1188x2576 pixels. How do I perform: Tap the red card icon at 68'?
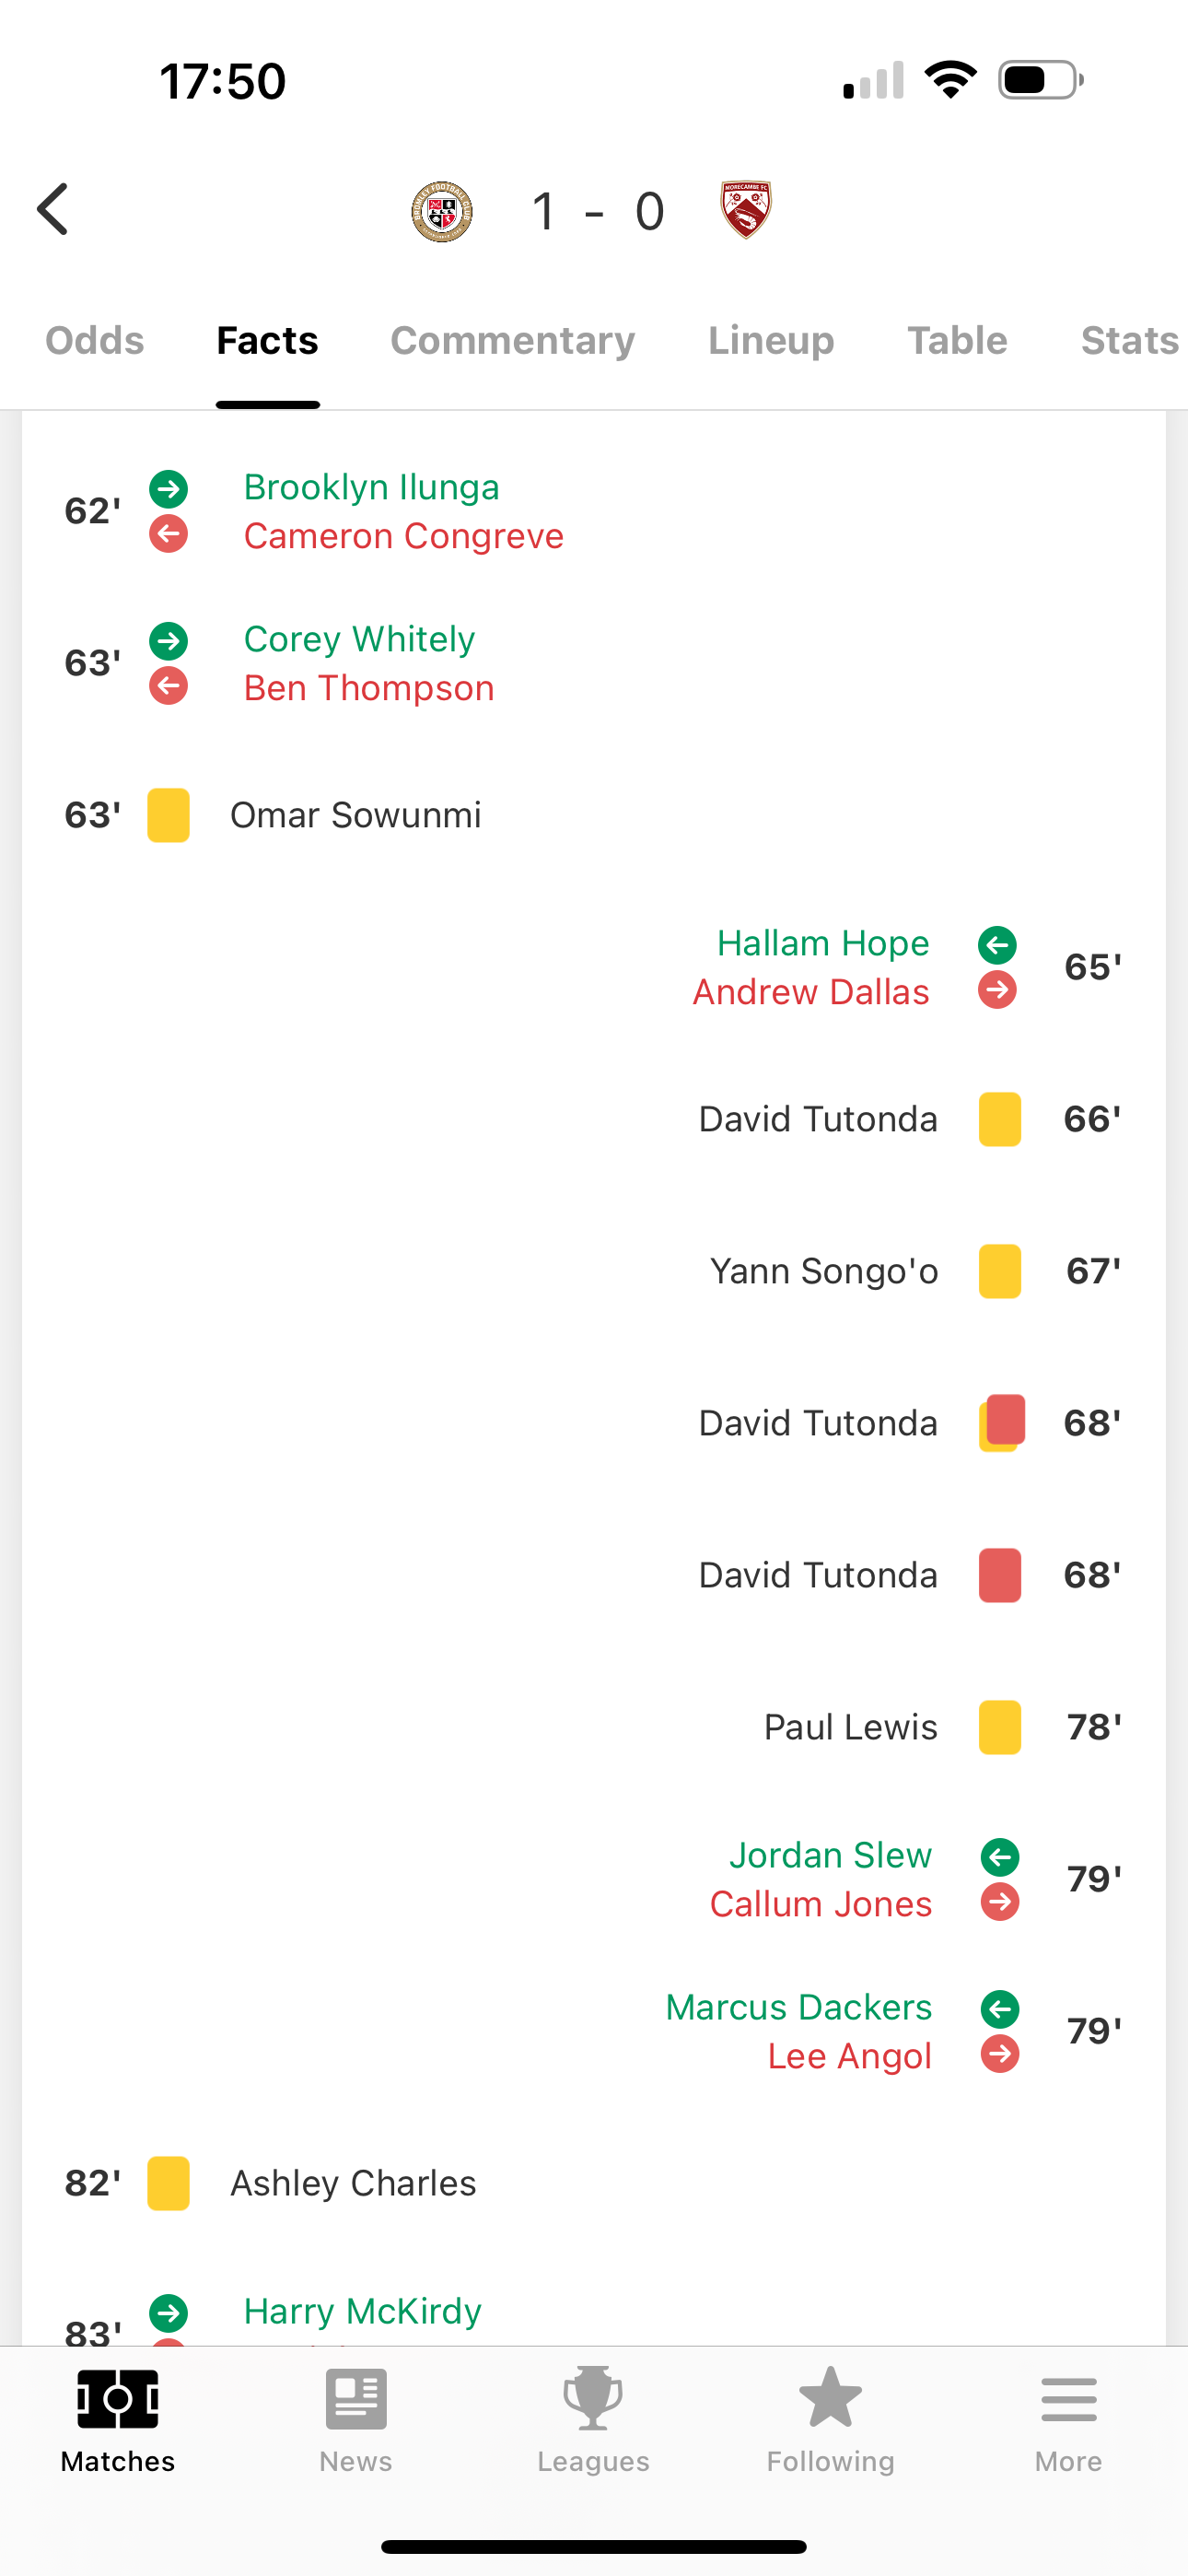1000,1575
